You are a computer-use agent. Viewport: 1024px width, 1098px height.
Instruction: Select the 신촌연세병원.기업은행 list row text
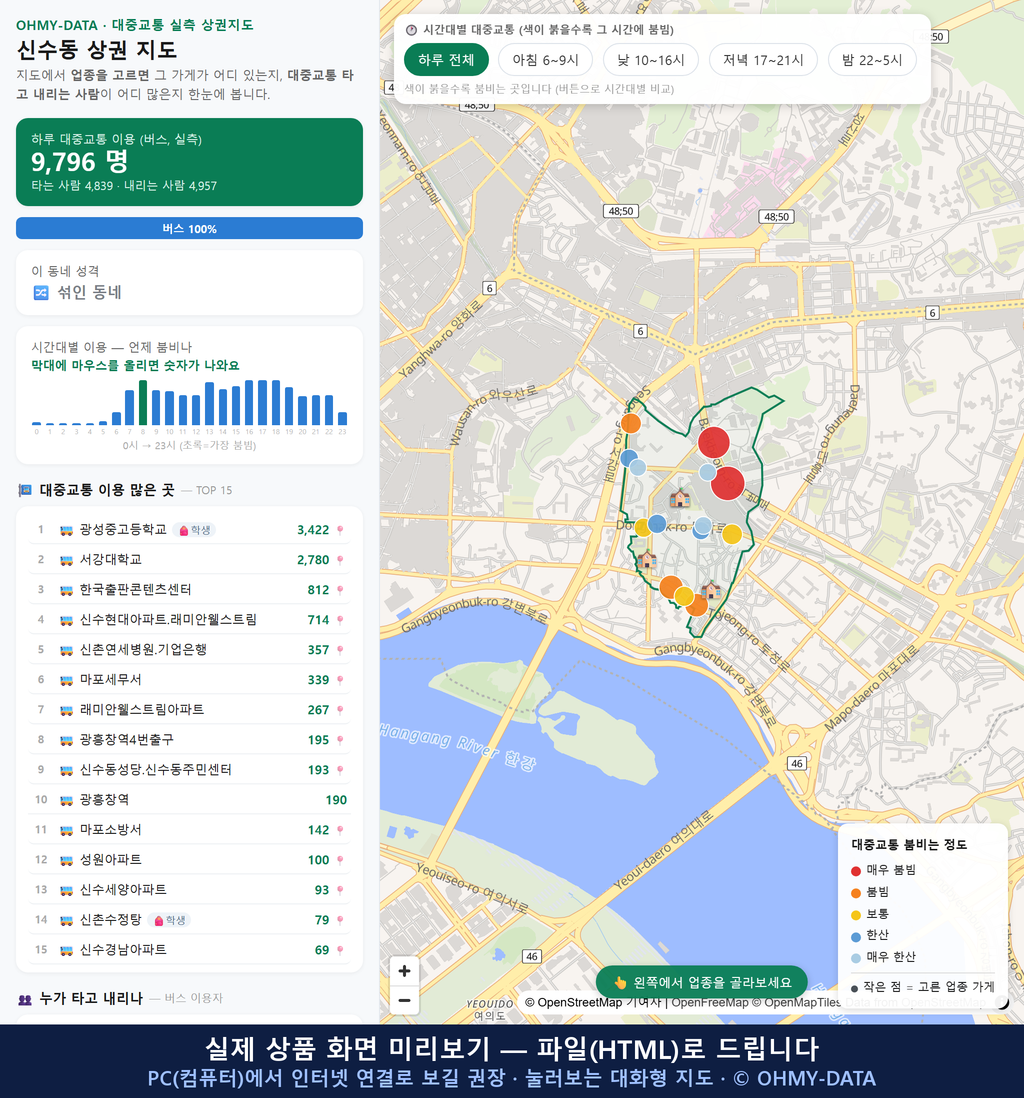coord(143,650)
